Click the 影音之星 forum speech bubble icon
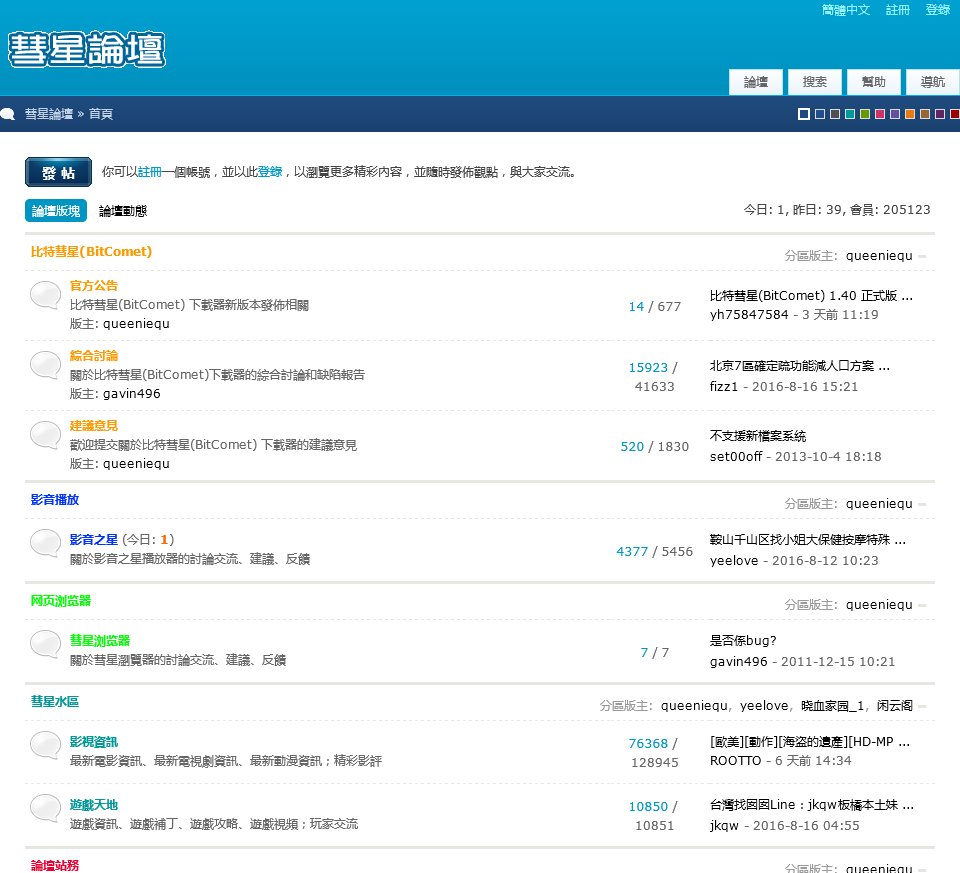This screenshot has height=873, width=960. pyautogui.click(x=45, y=543)
